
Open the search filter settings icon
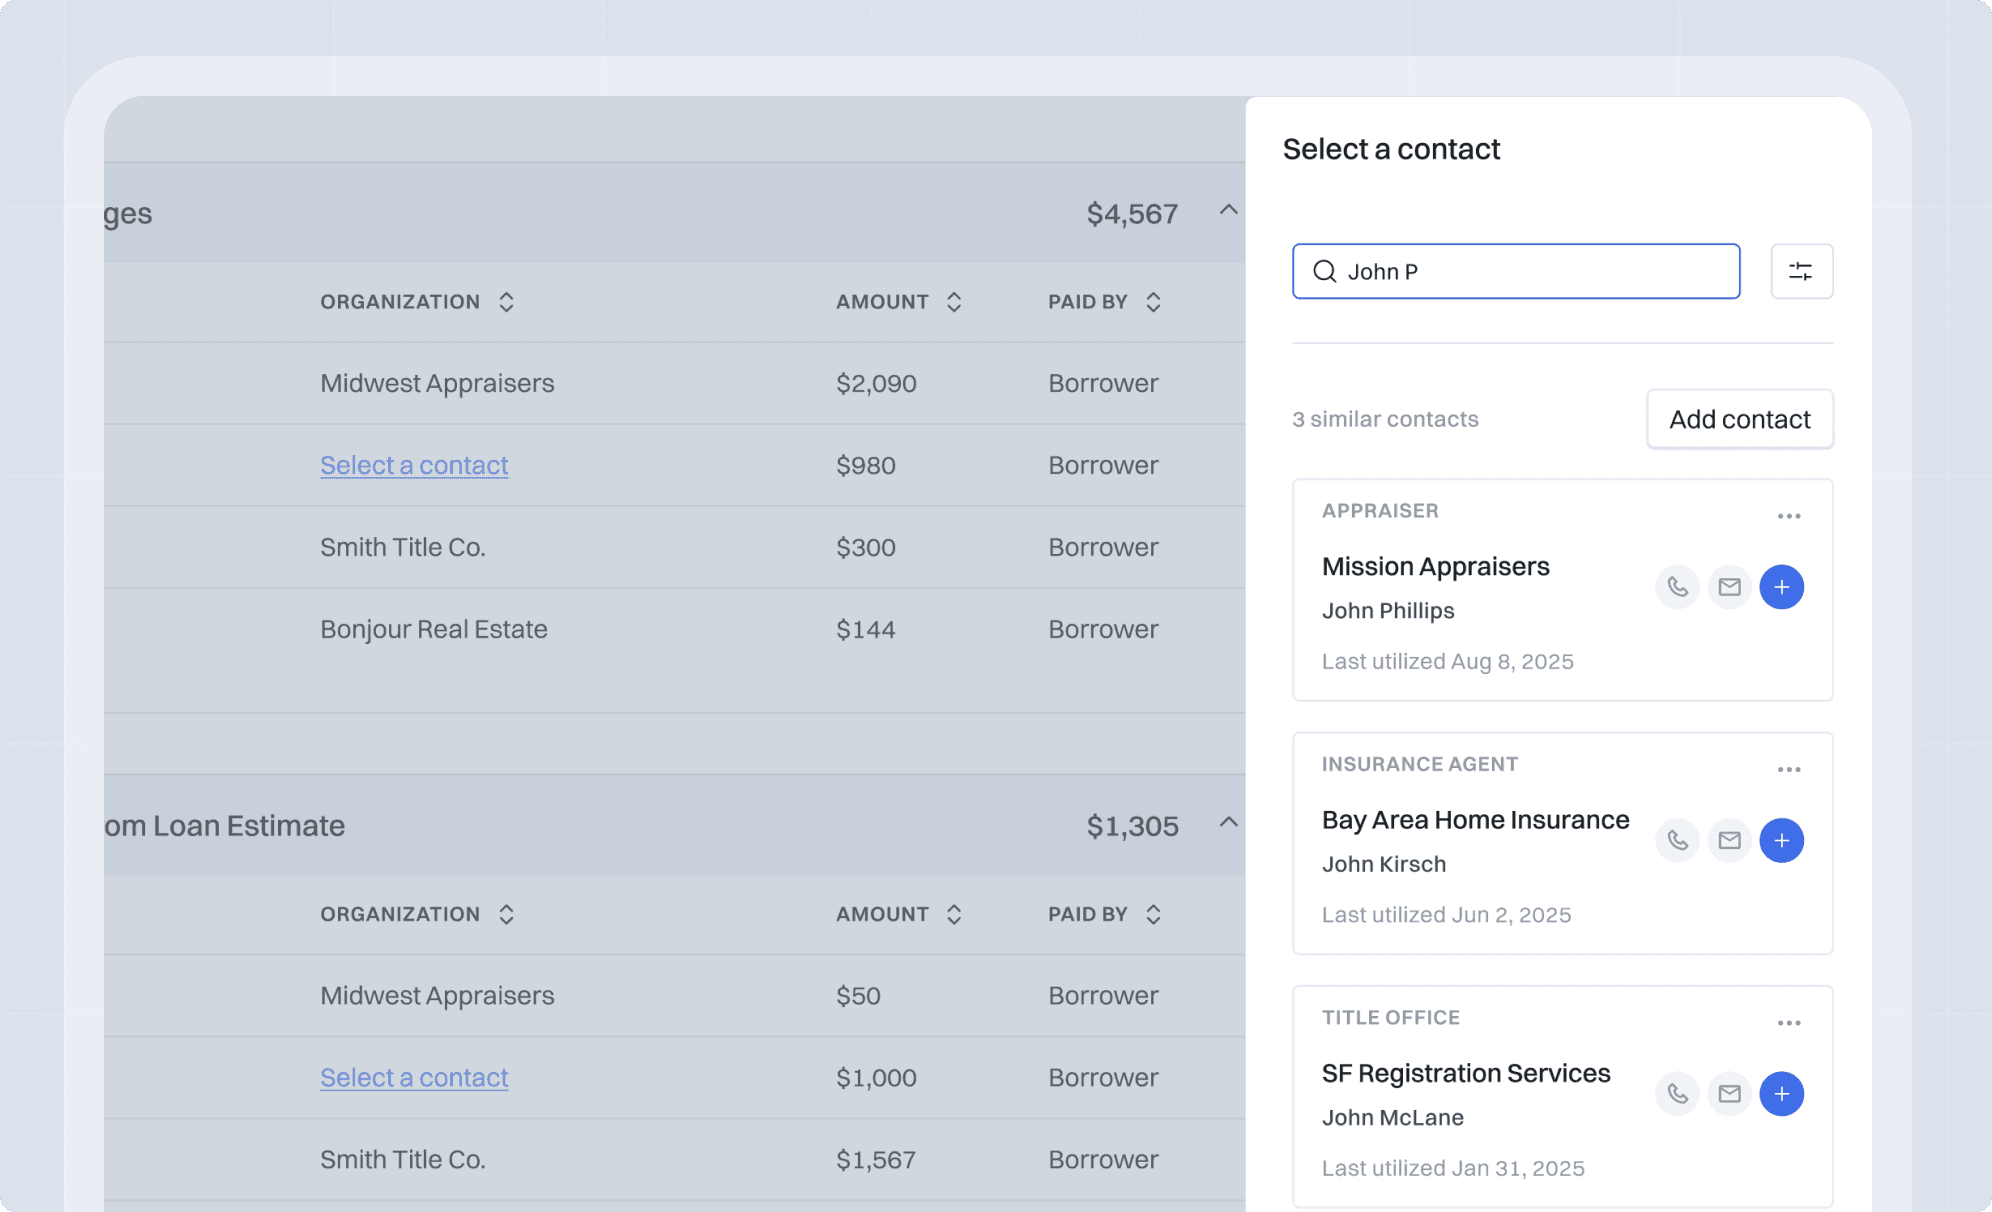click(1801, 271)
